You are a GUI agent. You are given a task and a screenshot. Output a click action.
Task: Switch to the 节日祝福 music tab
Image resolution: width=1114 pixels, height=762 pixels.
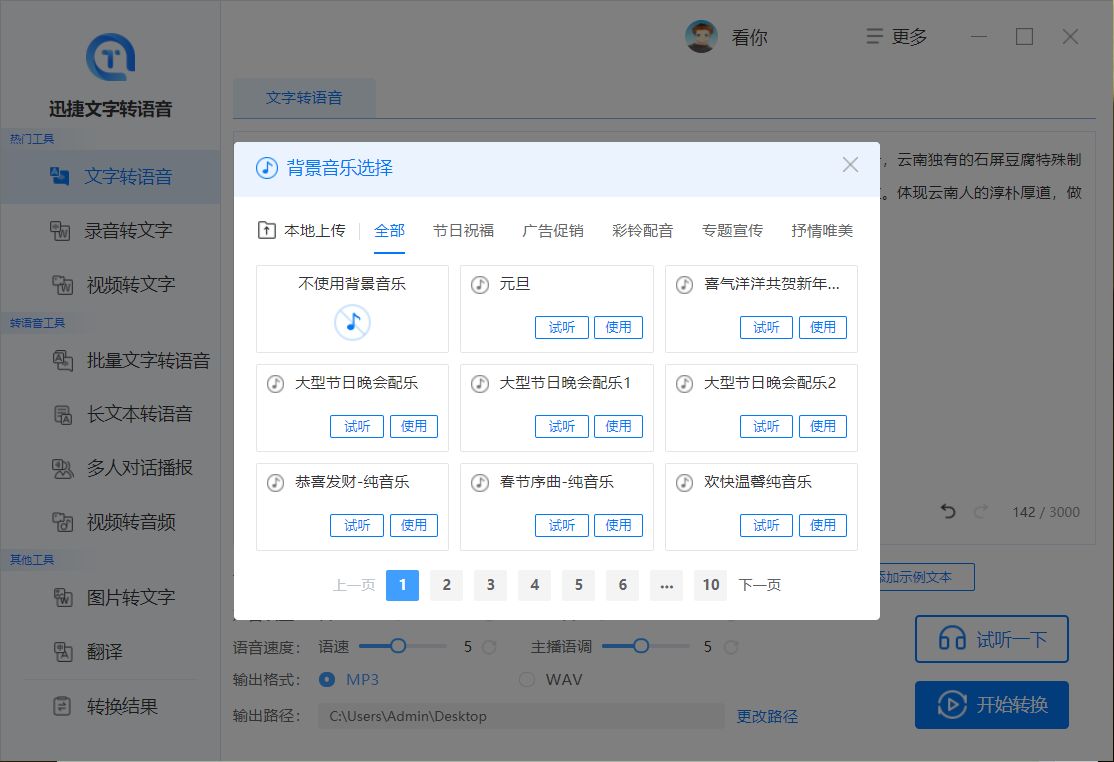click(462, 229)
